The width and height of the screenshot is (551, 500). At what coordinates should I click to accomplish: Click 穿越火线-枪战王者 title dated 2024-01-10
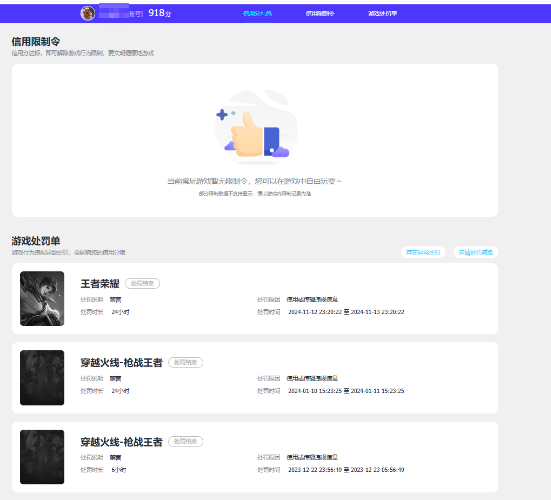pyautogui.click(x=122, y=362)
